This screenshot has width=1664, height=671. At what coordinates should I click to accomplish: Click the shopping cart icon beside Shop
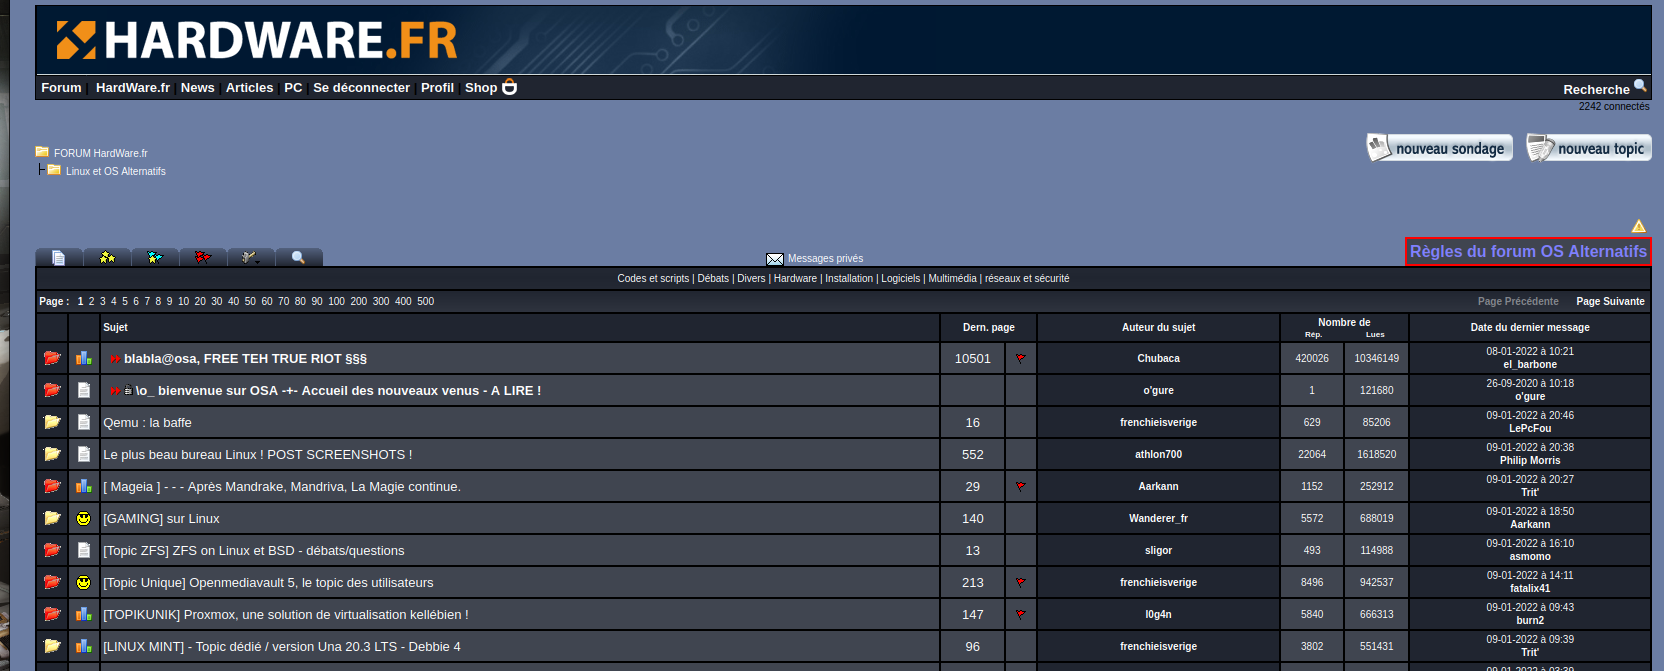tap(509, 87)
